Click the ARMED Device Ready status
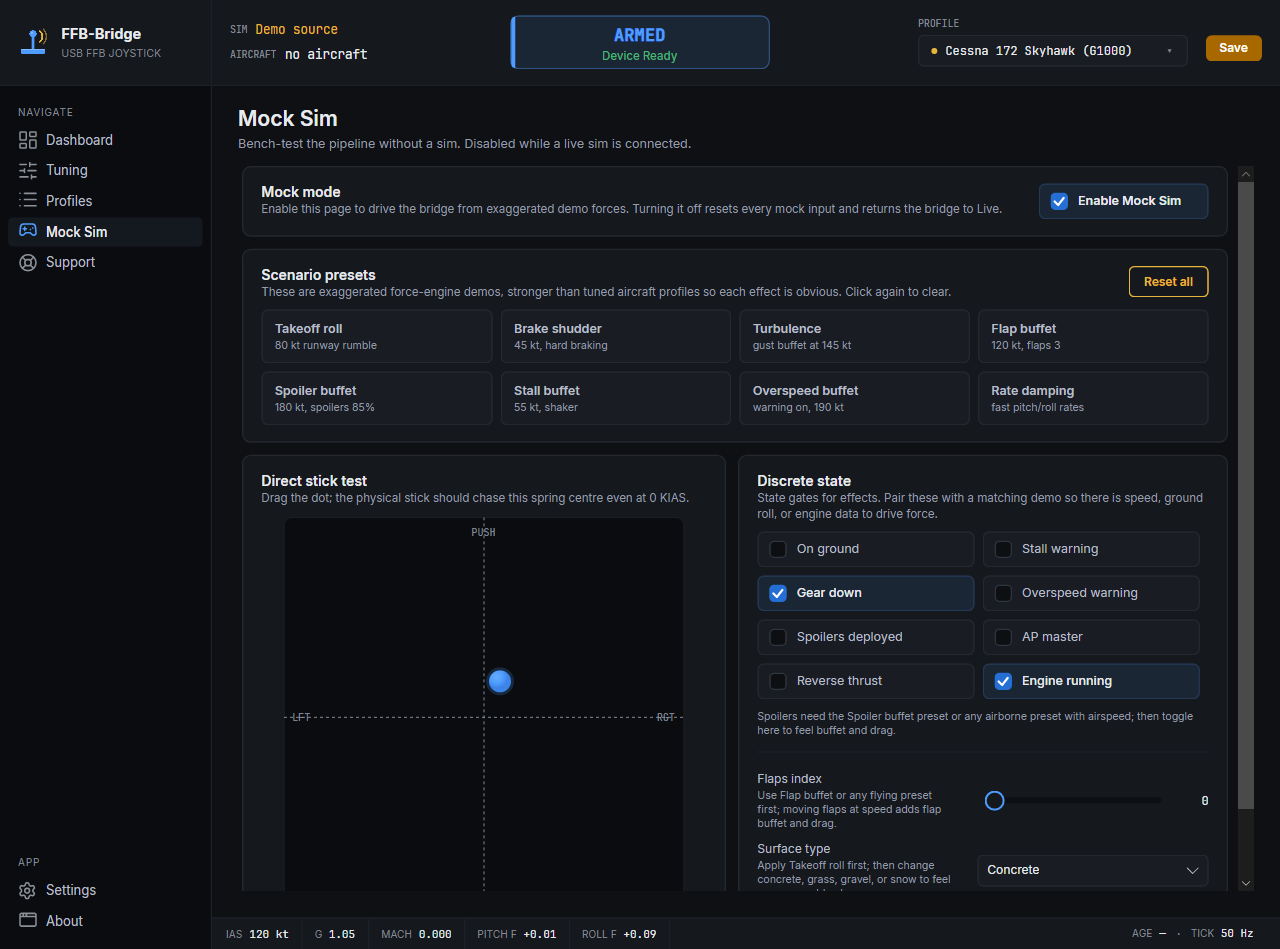1280x949 pixels. coord(640,42)
